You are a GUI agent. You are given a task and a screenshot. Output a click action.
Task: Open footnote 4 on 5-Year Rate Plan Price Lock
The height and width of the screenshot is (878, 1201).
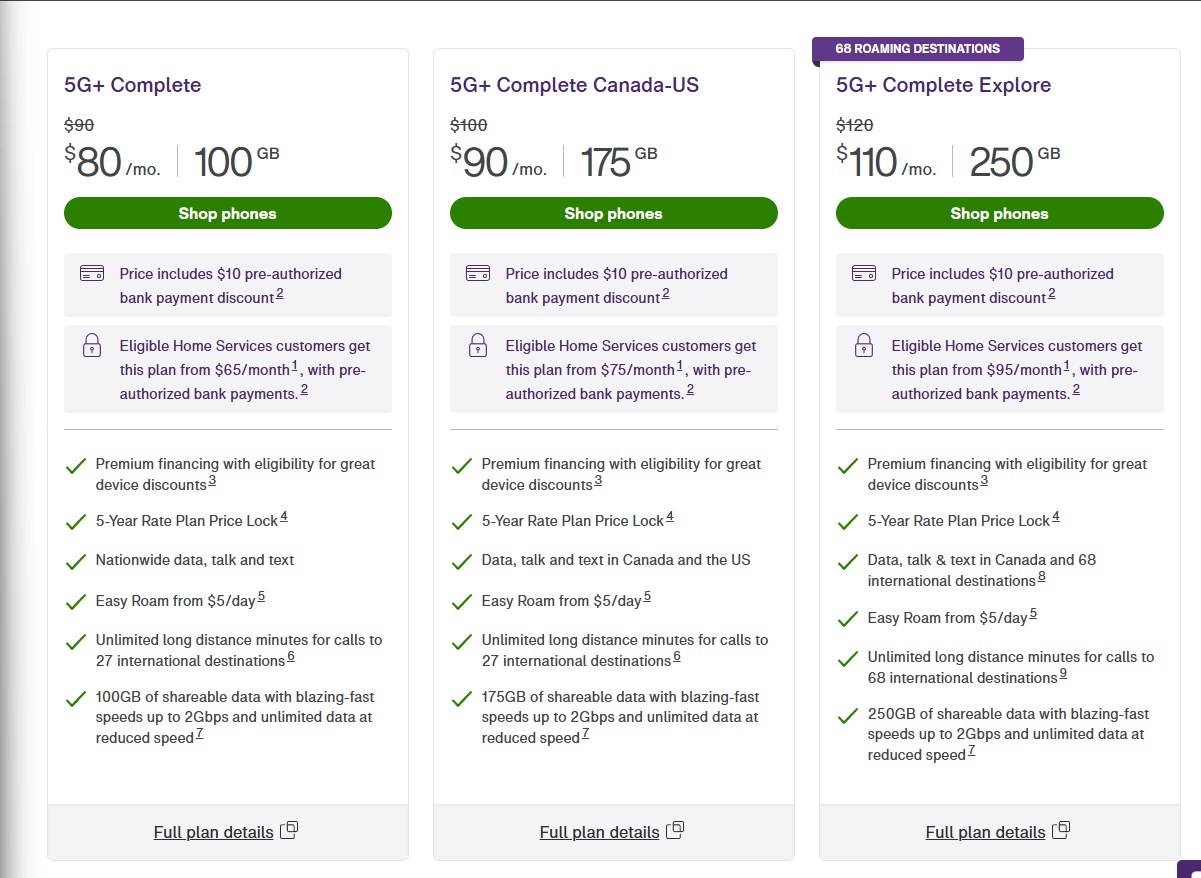click(x=282, y=515)
